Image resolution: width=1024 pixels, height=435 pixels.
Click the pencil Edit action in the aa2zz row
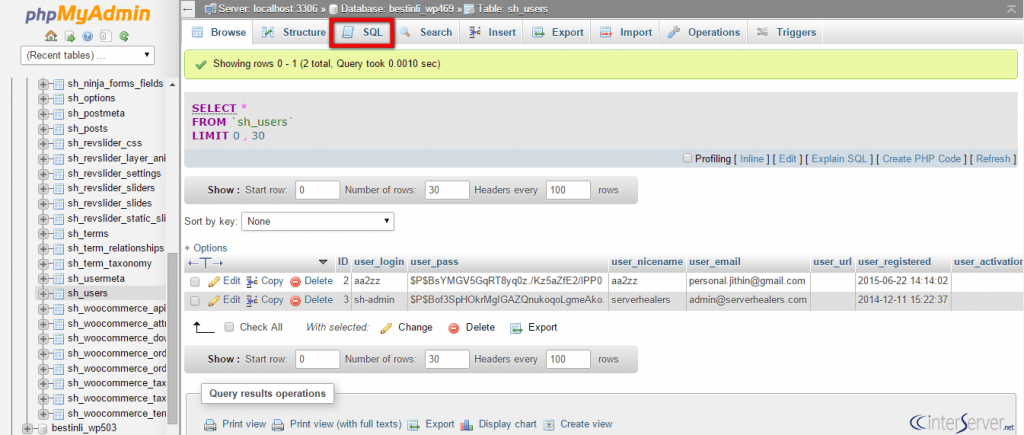click(224, 281)
